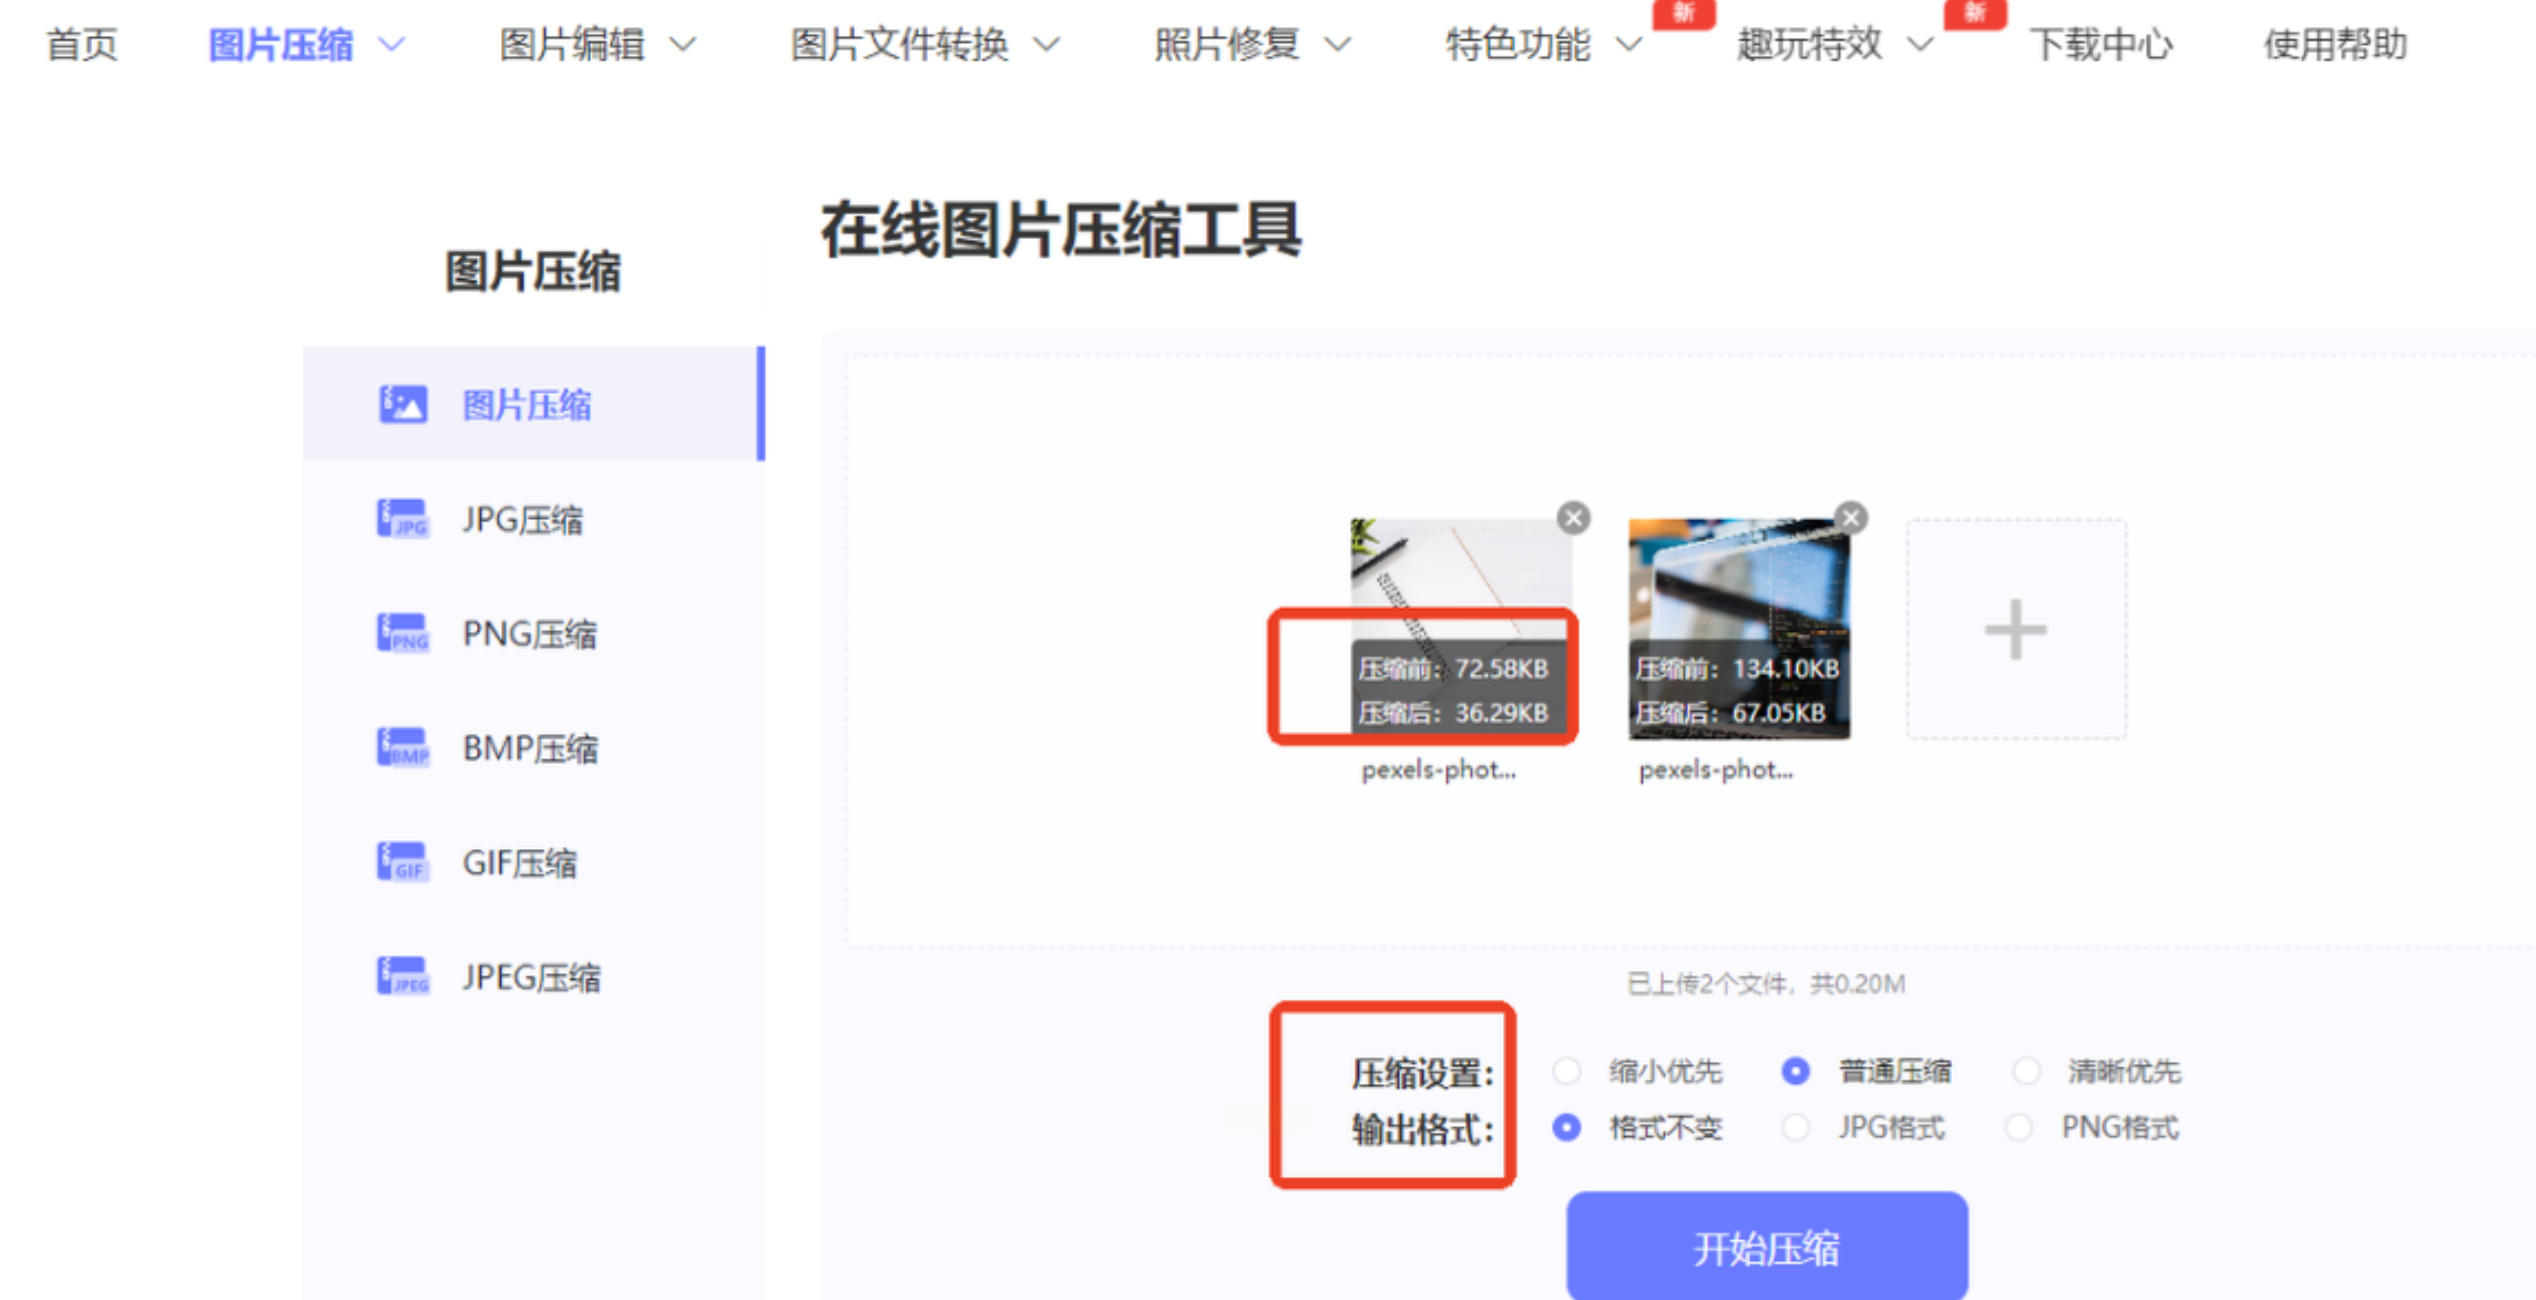This screenshot has height=1300, width=2536.
Task: Remove the first uploaded image with X
Action: [1573, 518]
